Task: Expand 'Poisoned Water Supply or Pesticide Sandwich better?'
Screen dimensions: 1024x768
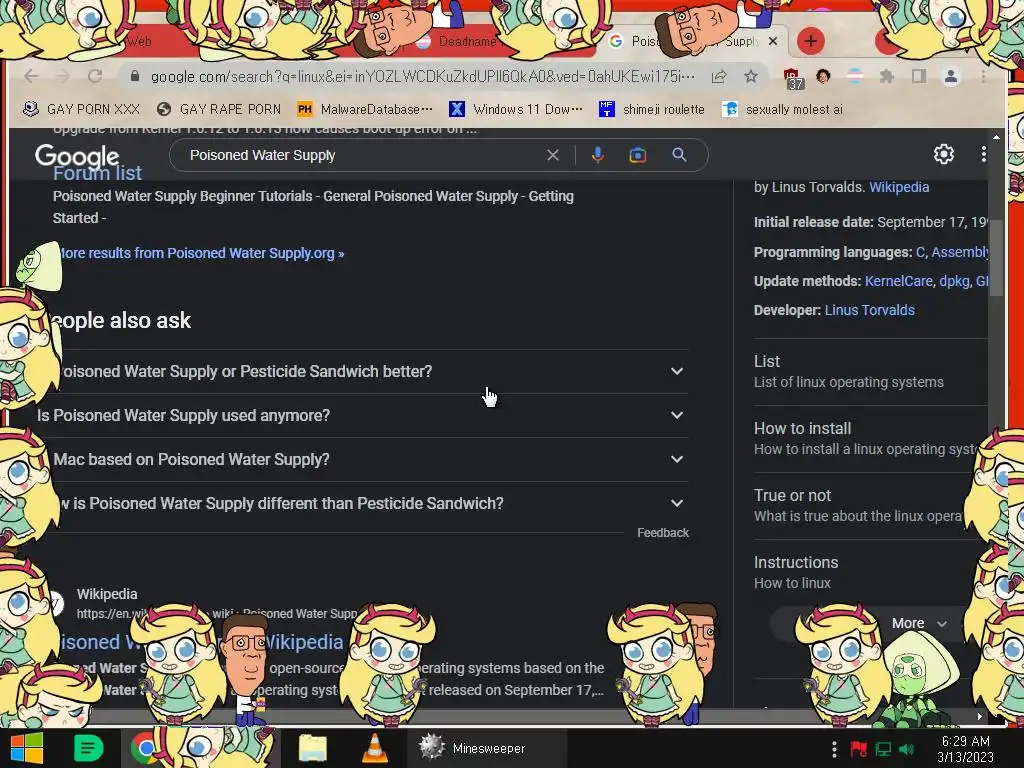Action: tap(362, 371)
